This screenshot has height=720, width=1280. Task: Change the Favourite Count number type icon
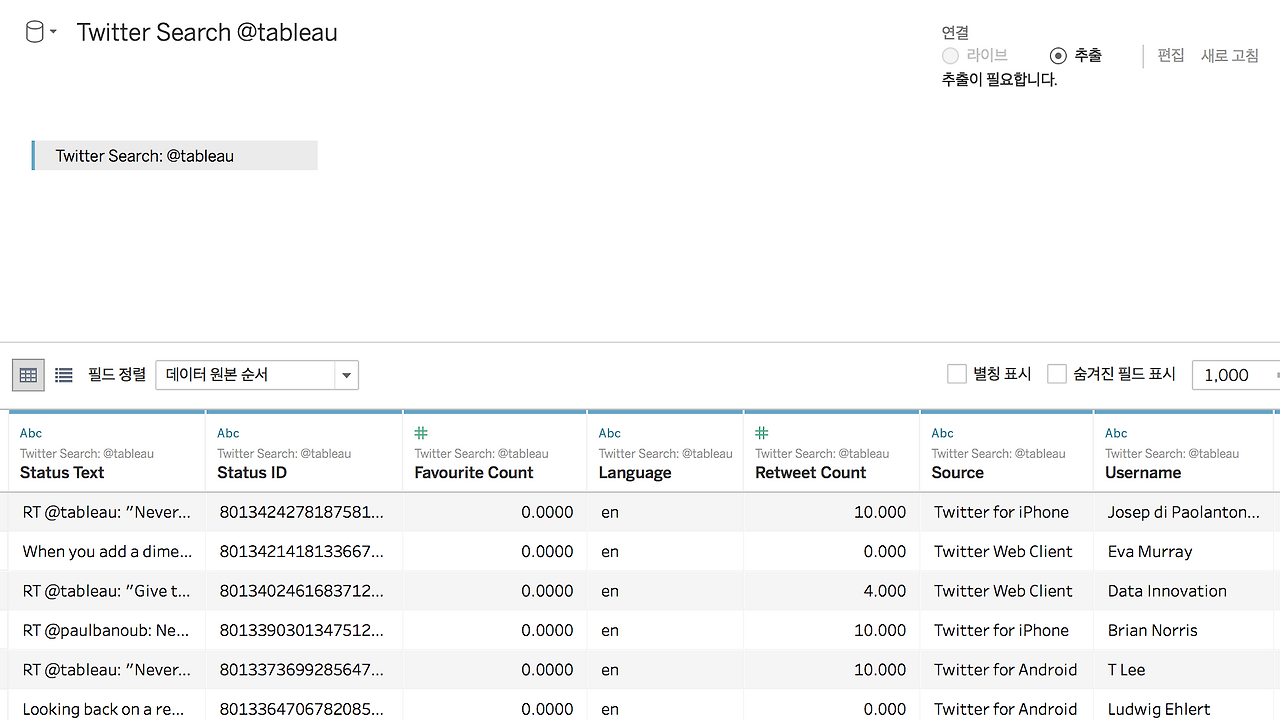[421, 433]
